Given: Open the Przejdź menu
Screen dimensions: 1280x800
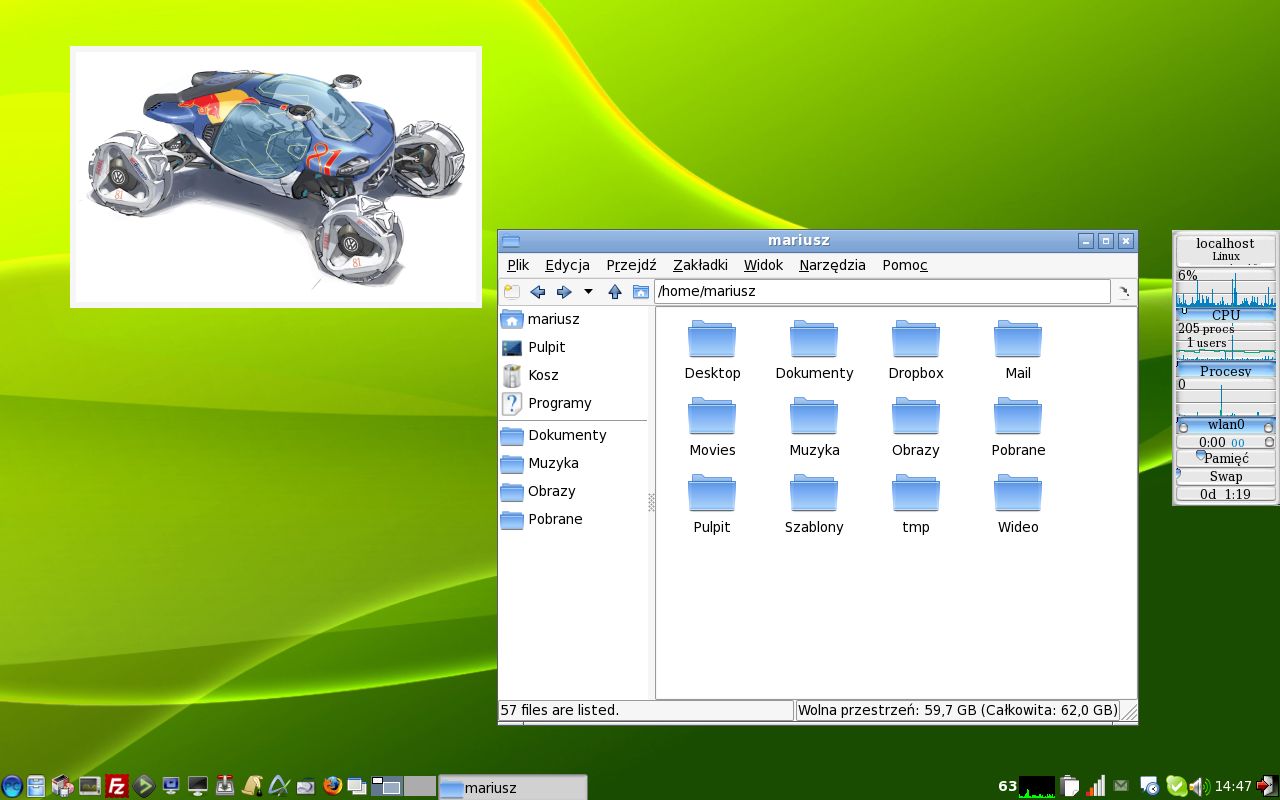Looking at the screenshot, I should coord(631,265).
